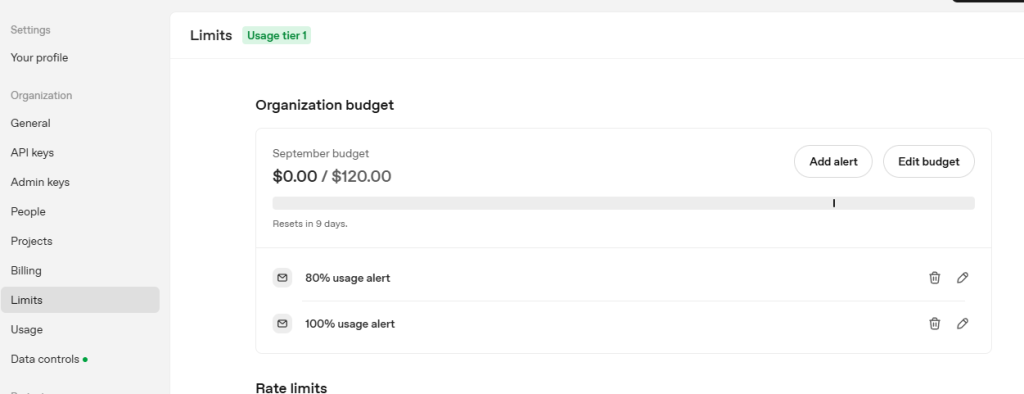Navigate to Admin keys
The width and height of the screenshot is (1024, 394).
pos(40,182)
